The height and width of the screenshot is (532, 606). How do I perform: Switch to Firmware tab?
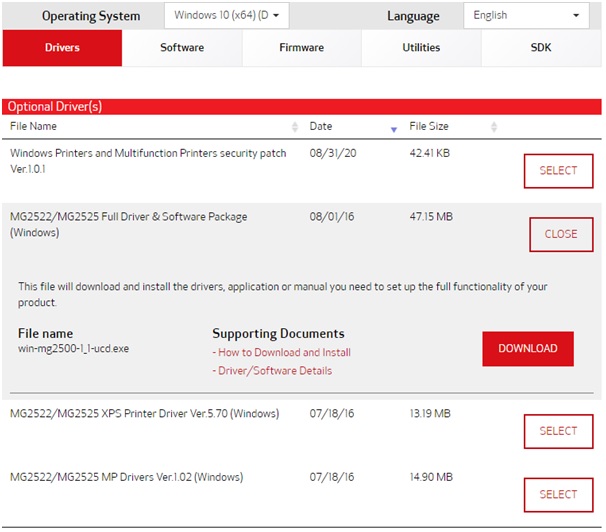301,48
